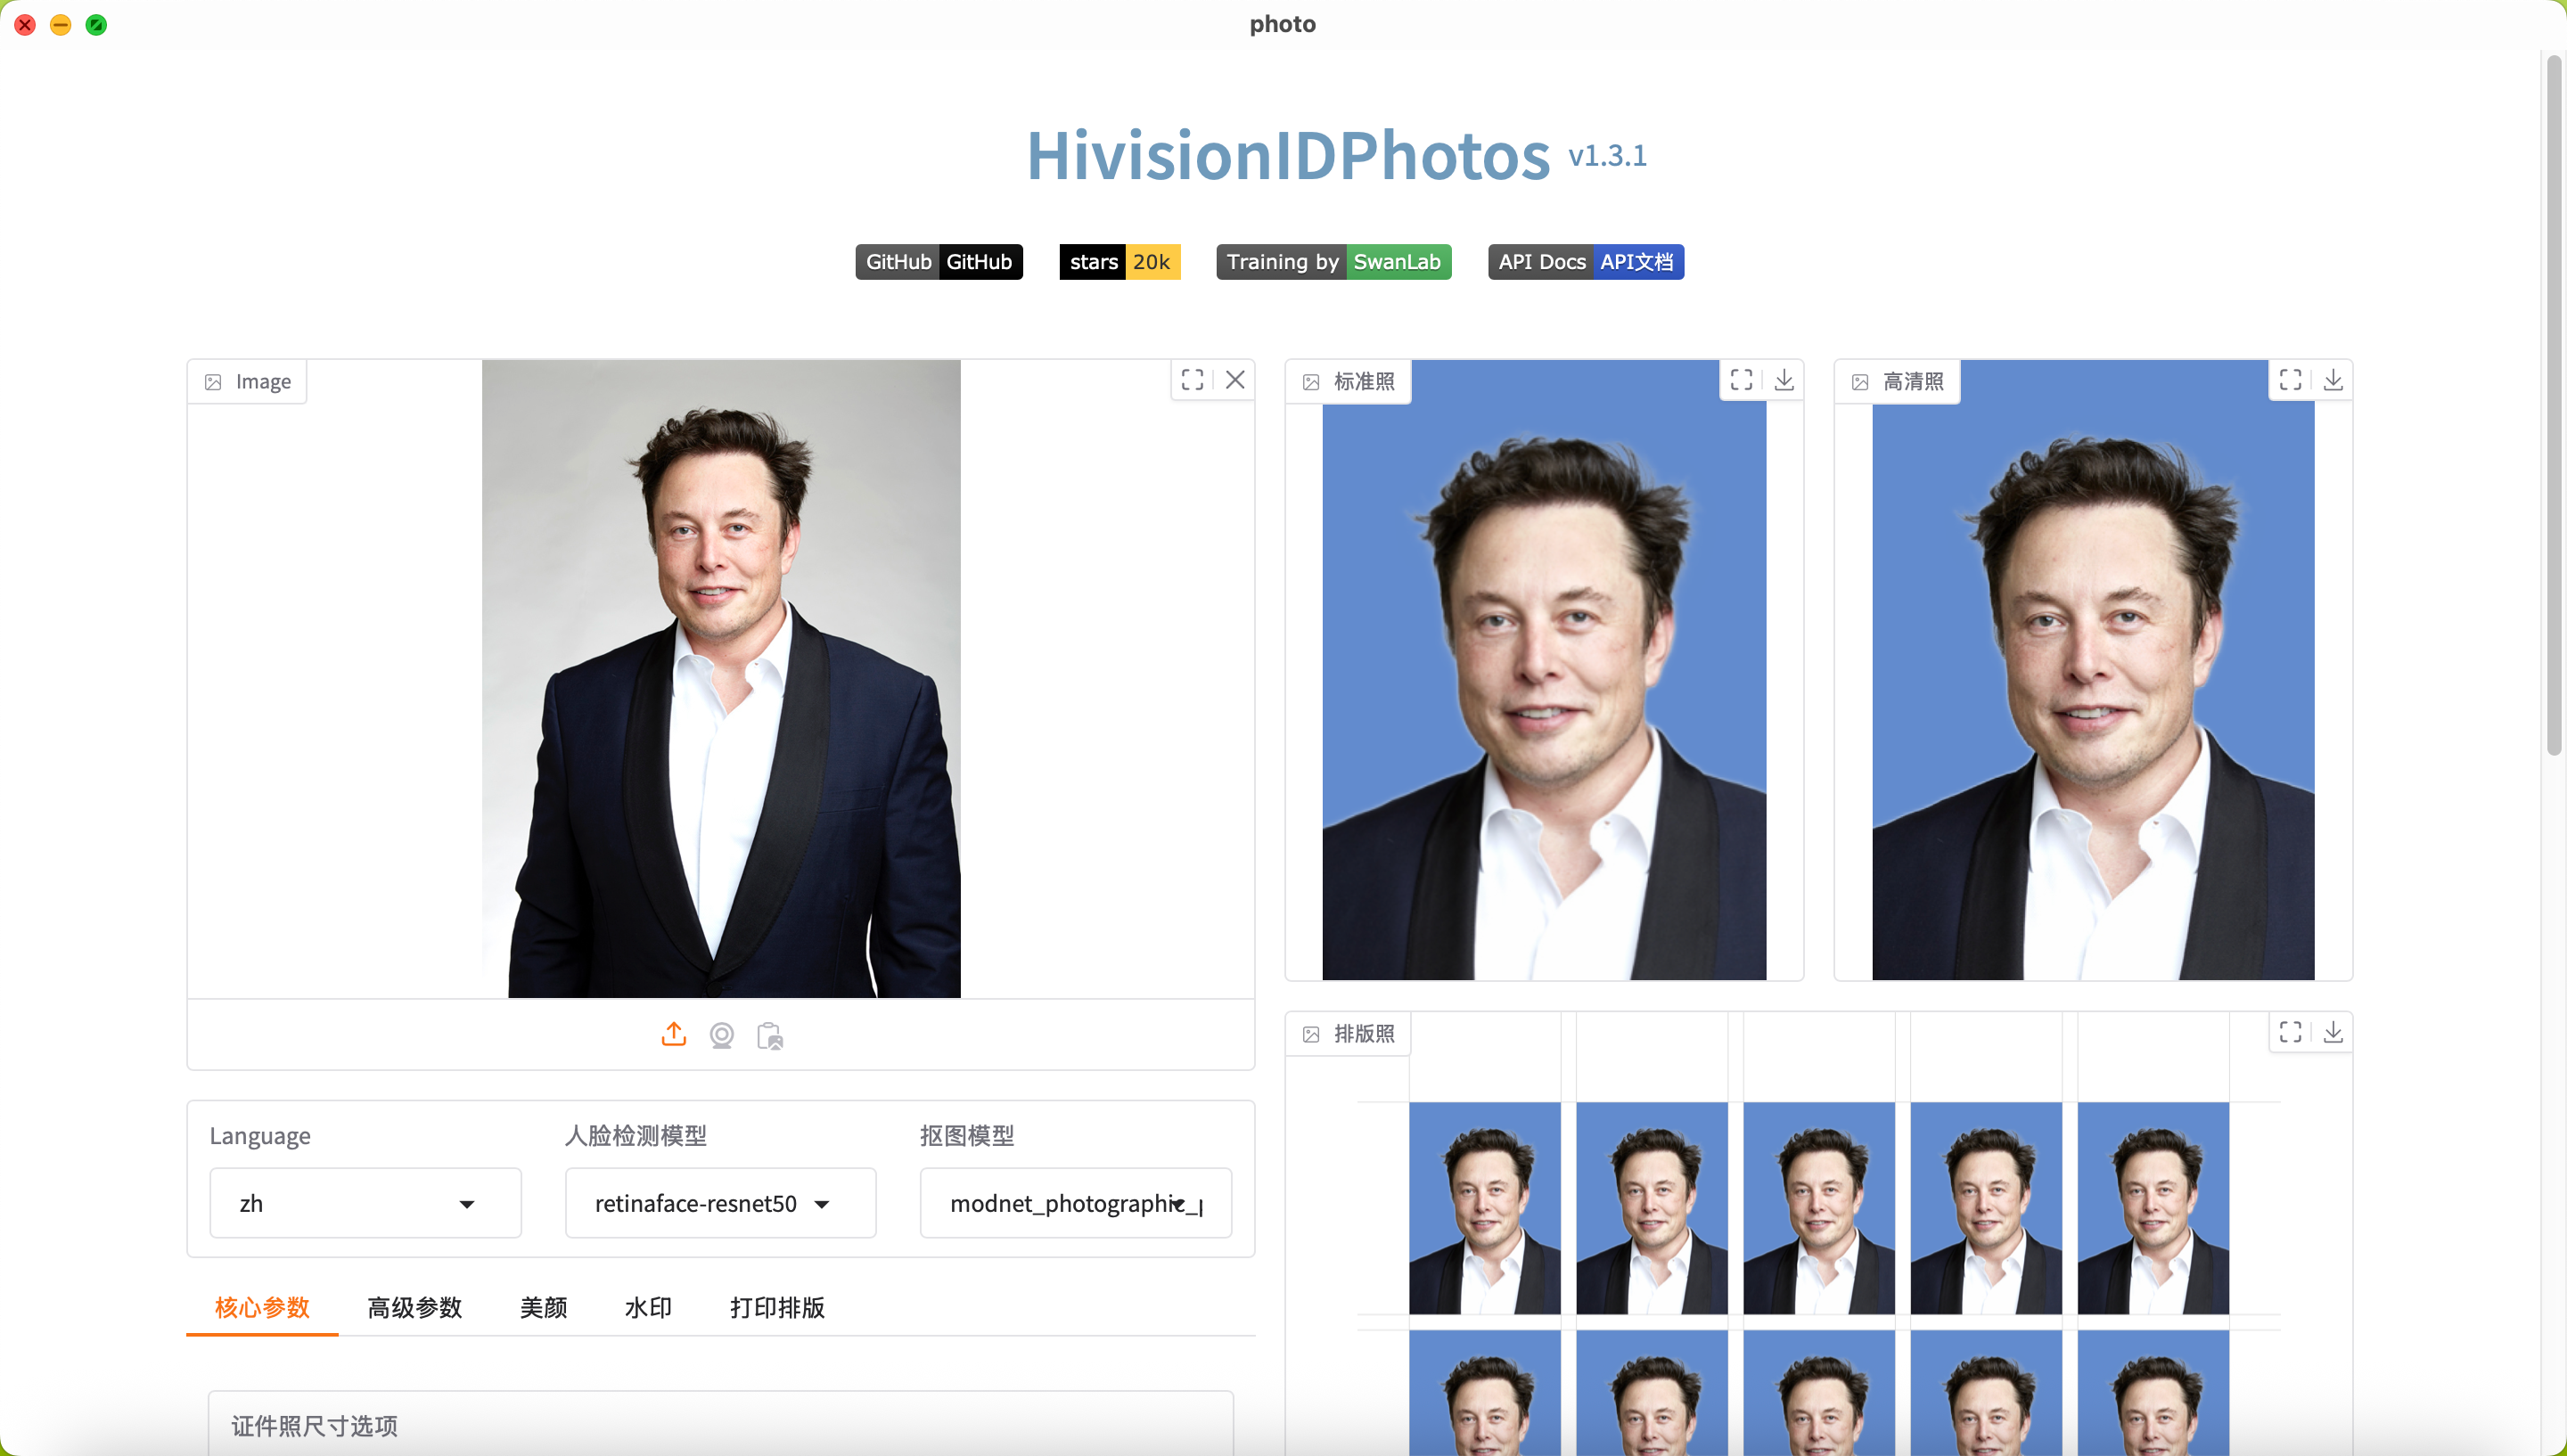Expand the input Image to fullscreen
This screenshot has width=2567, height=1456.
click(x=1192, y=380)
